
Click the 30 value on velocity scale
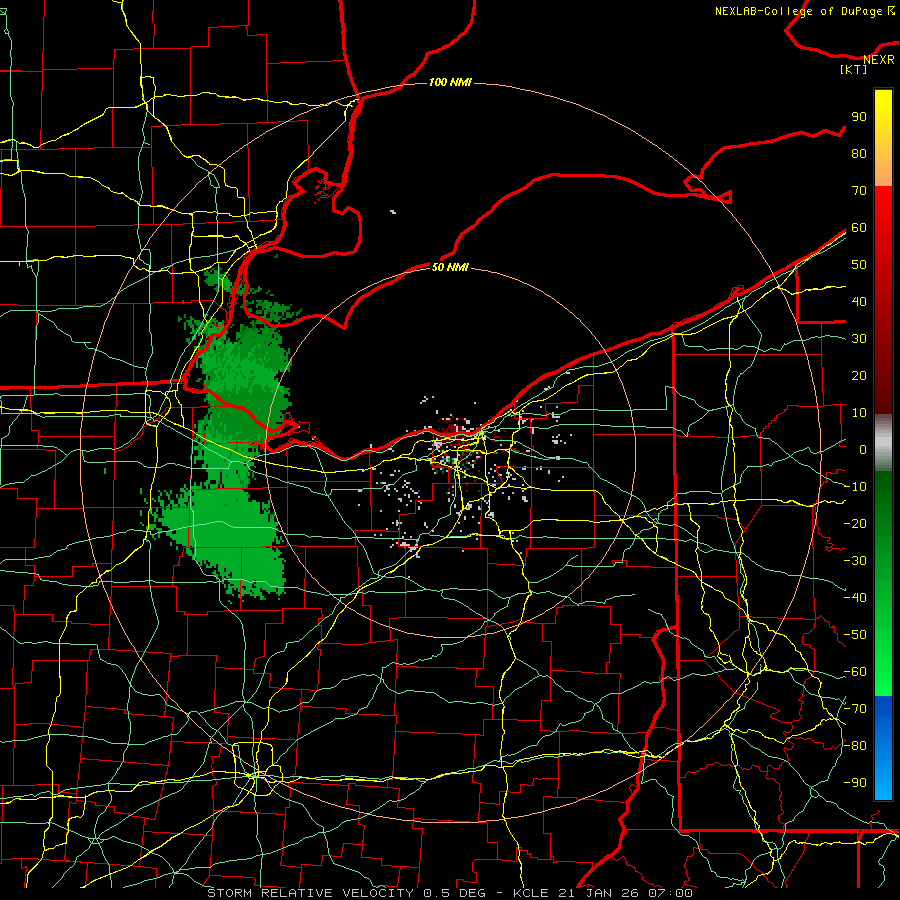tap(859, 339)
